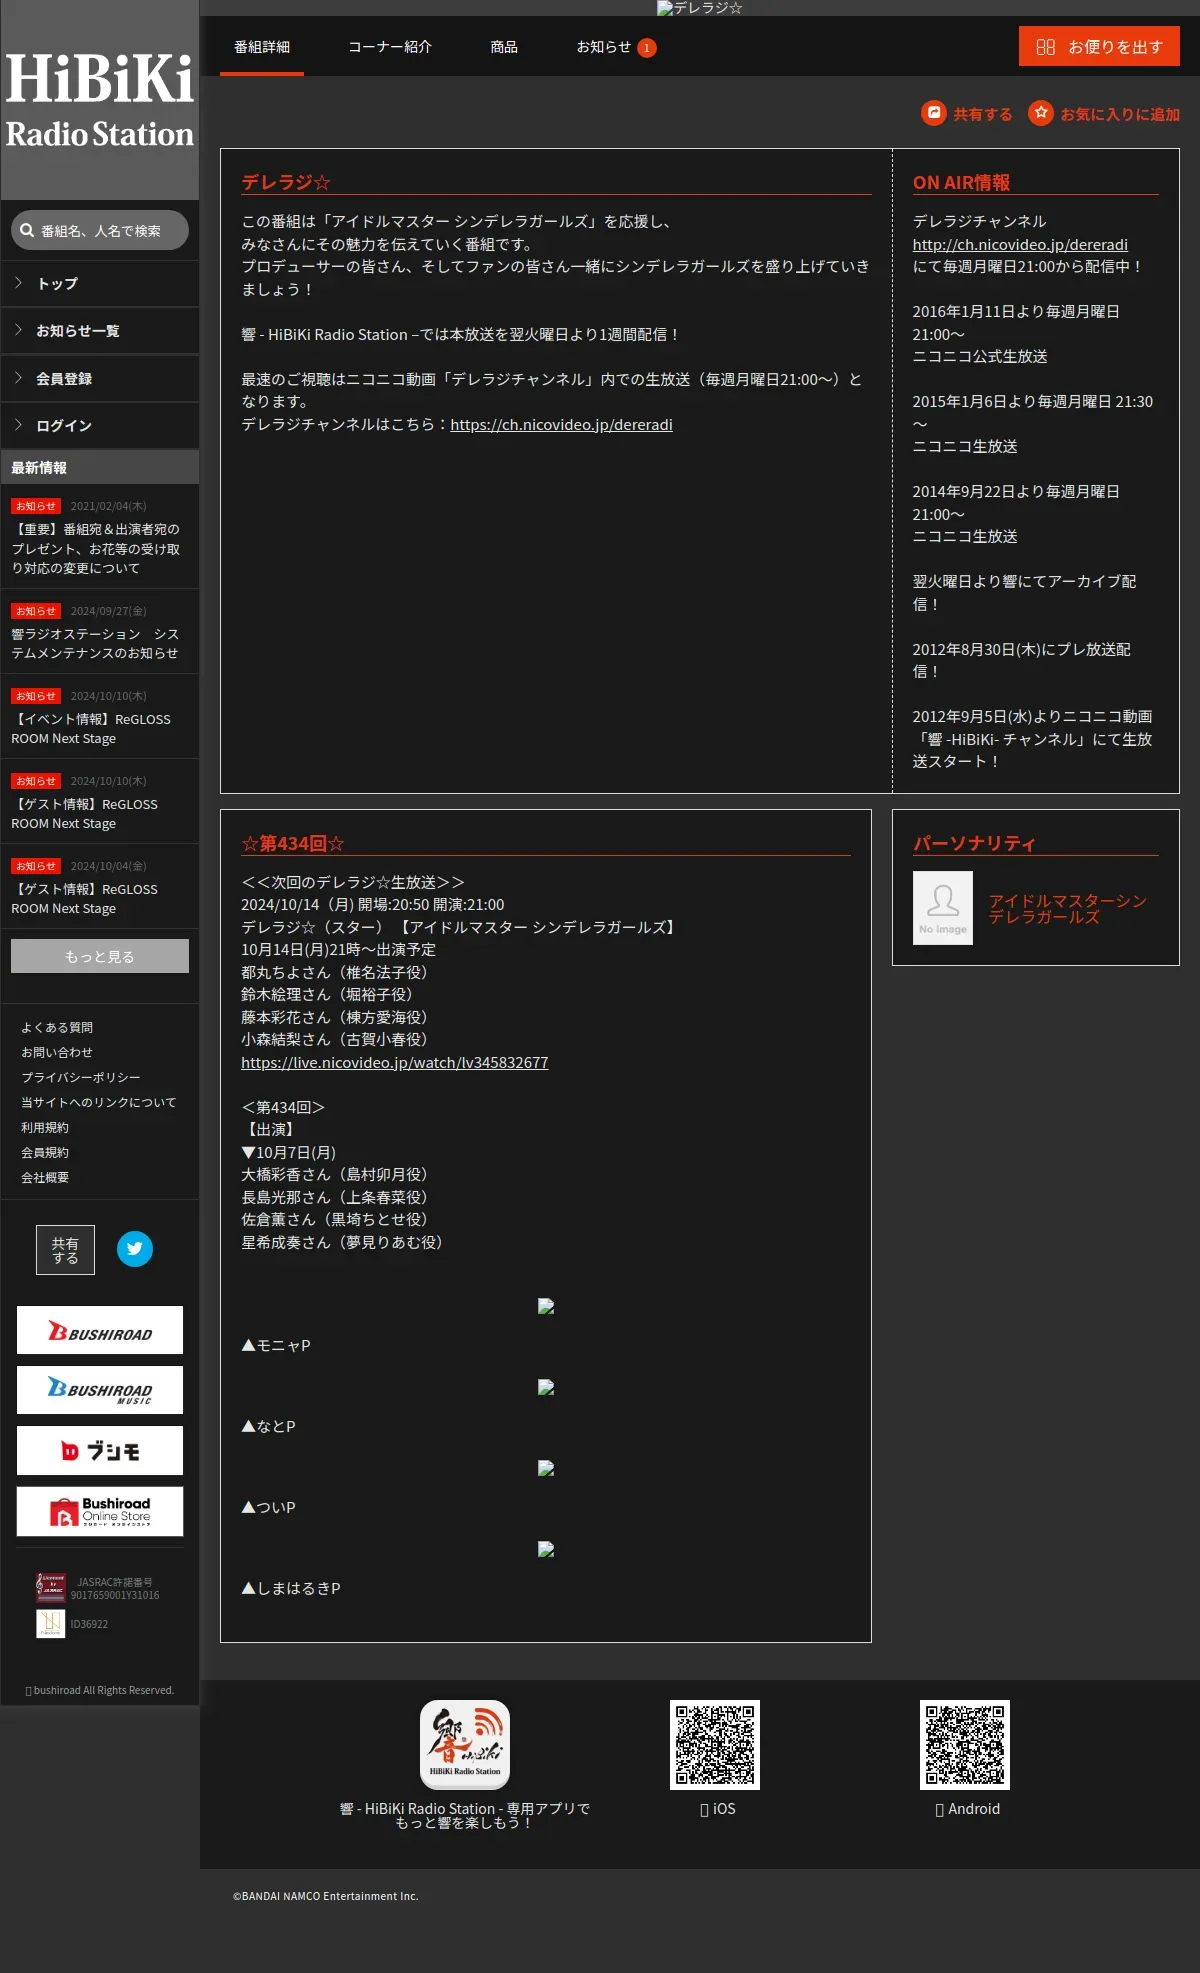Click the personality No Image avatar

943,908
